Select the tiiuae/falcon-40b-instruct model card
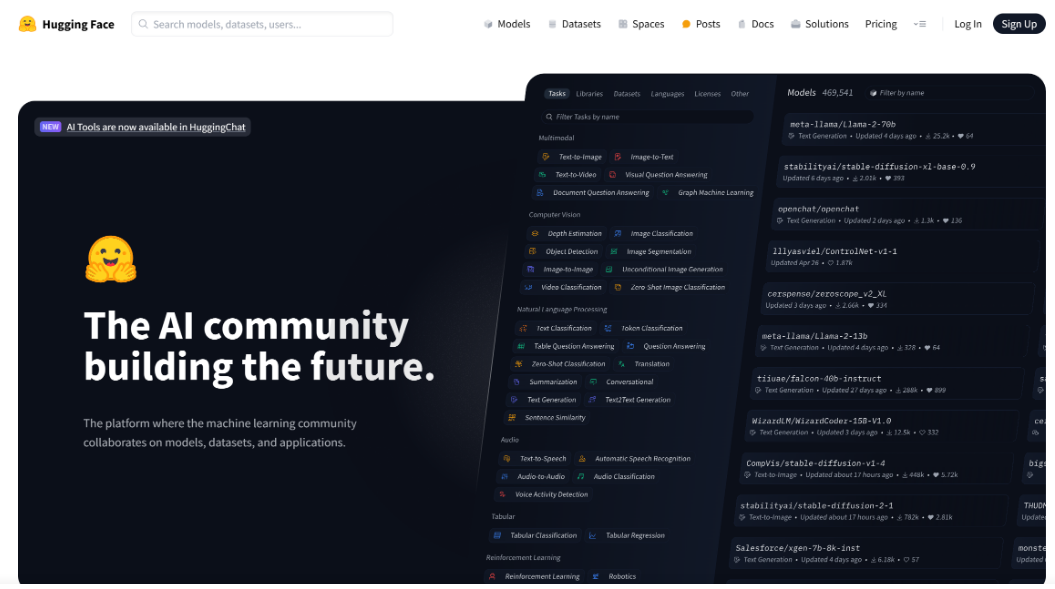Image resolution: width=1055 pixels, height=589 pixels. coord(888,384)
